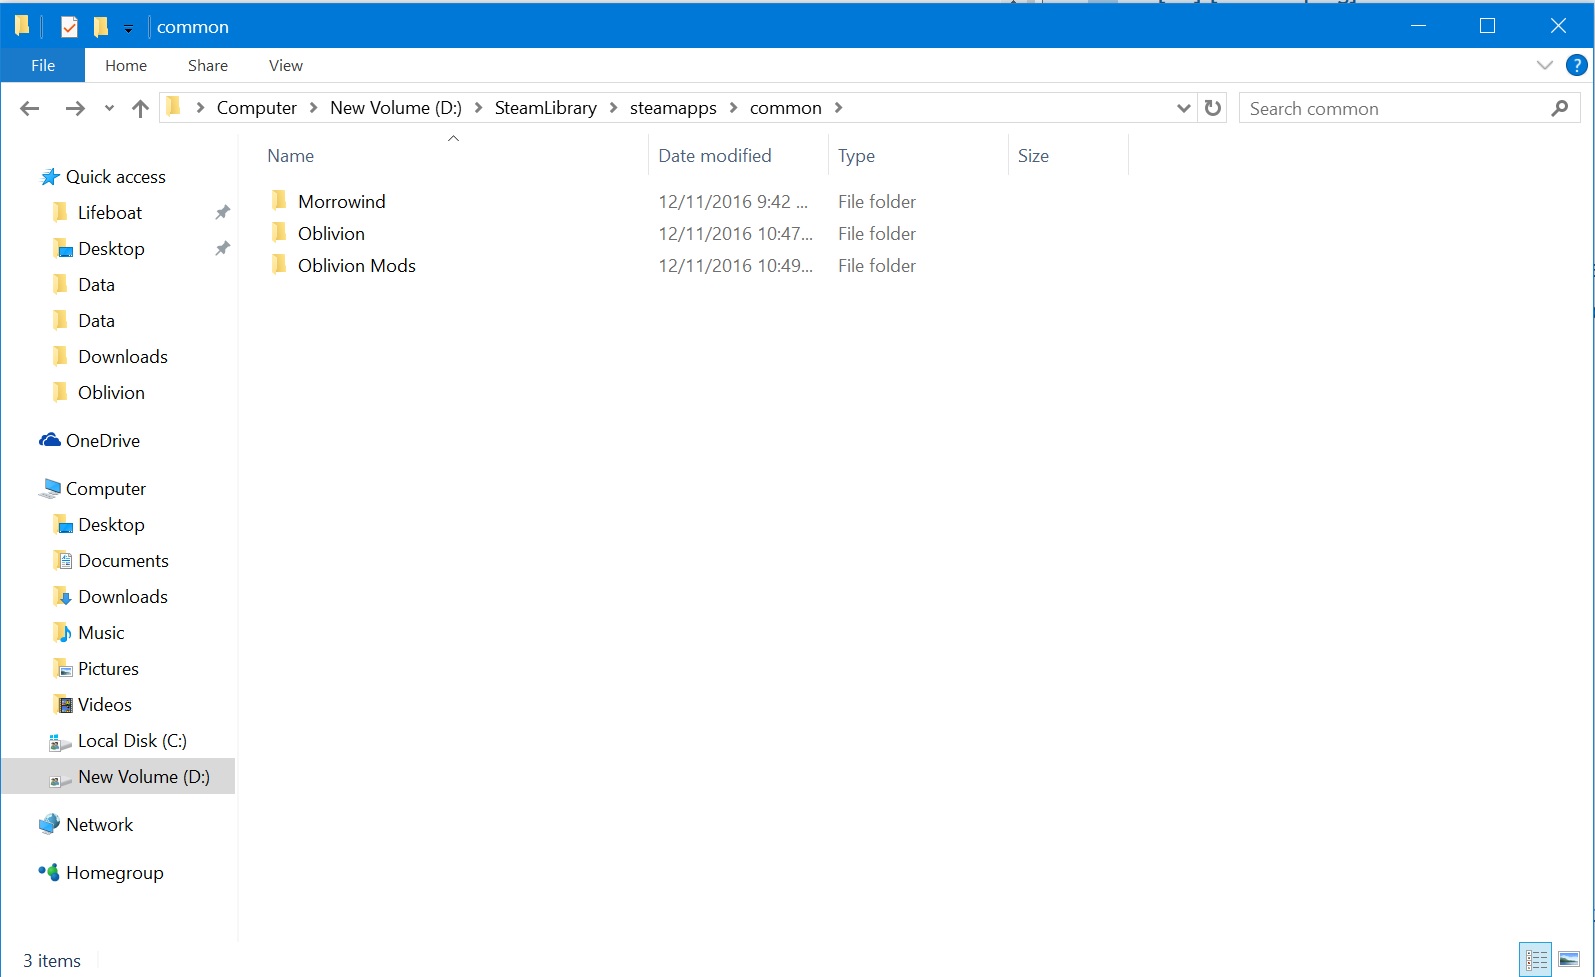The height and width of the screenshot is (977, 1595).
Task: Go forward with the Forward arrow
Action: (75, 108)
